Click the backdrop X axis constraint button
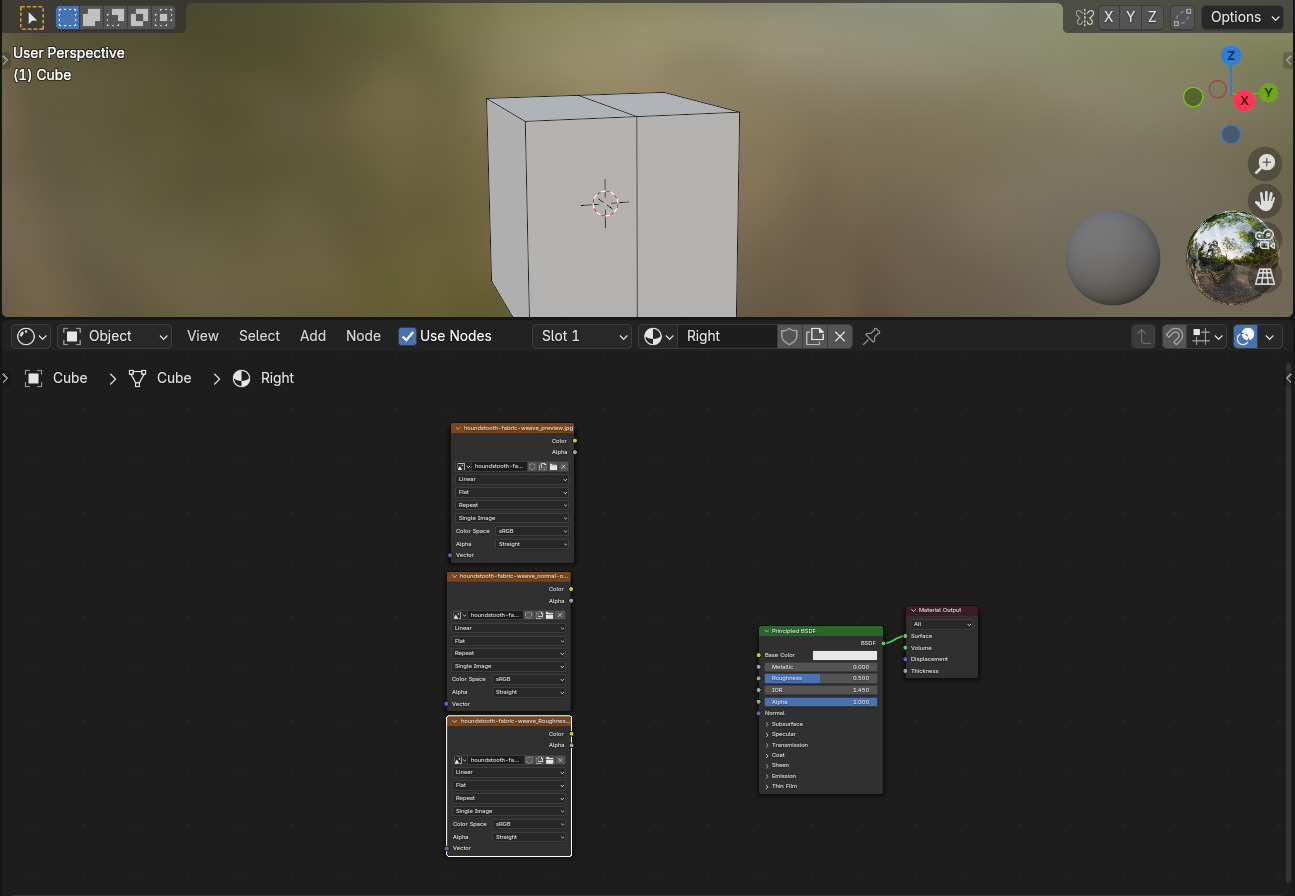Viewport: 1295px width, 896px height. point(1108,17)
